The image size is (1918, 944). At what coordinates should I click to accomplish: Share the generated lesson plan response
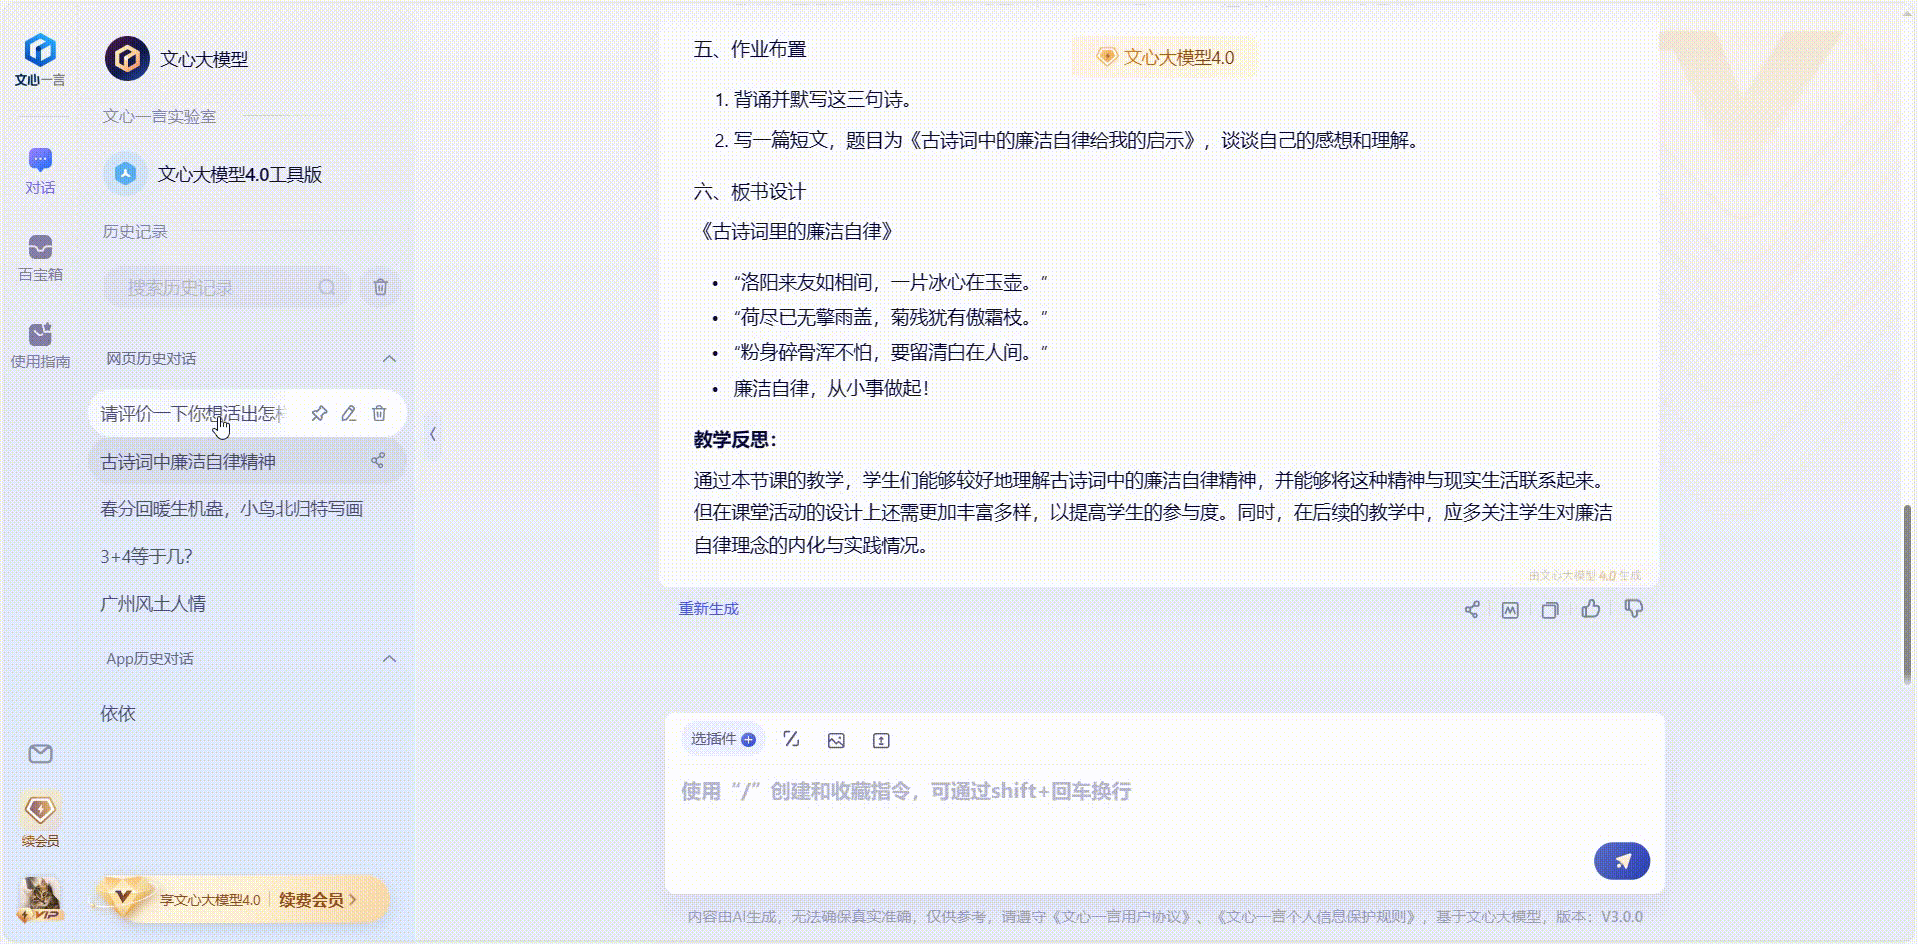click(x=1471, y=609)
